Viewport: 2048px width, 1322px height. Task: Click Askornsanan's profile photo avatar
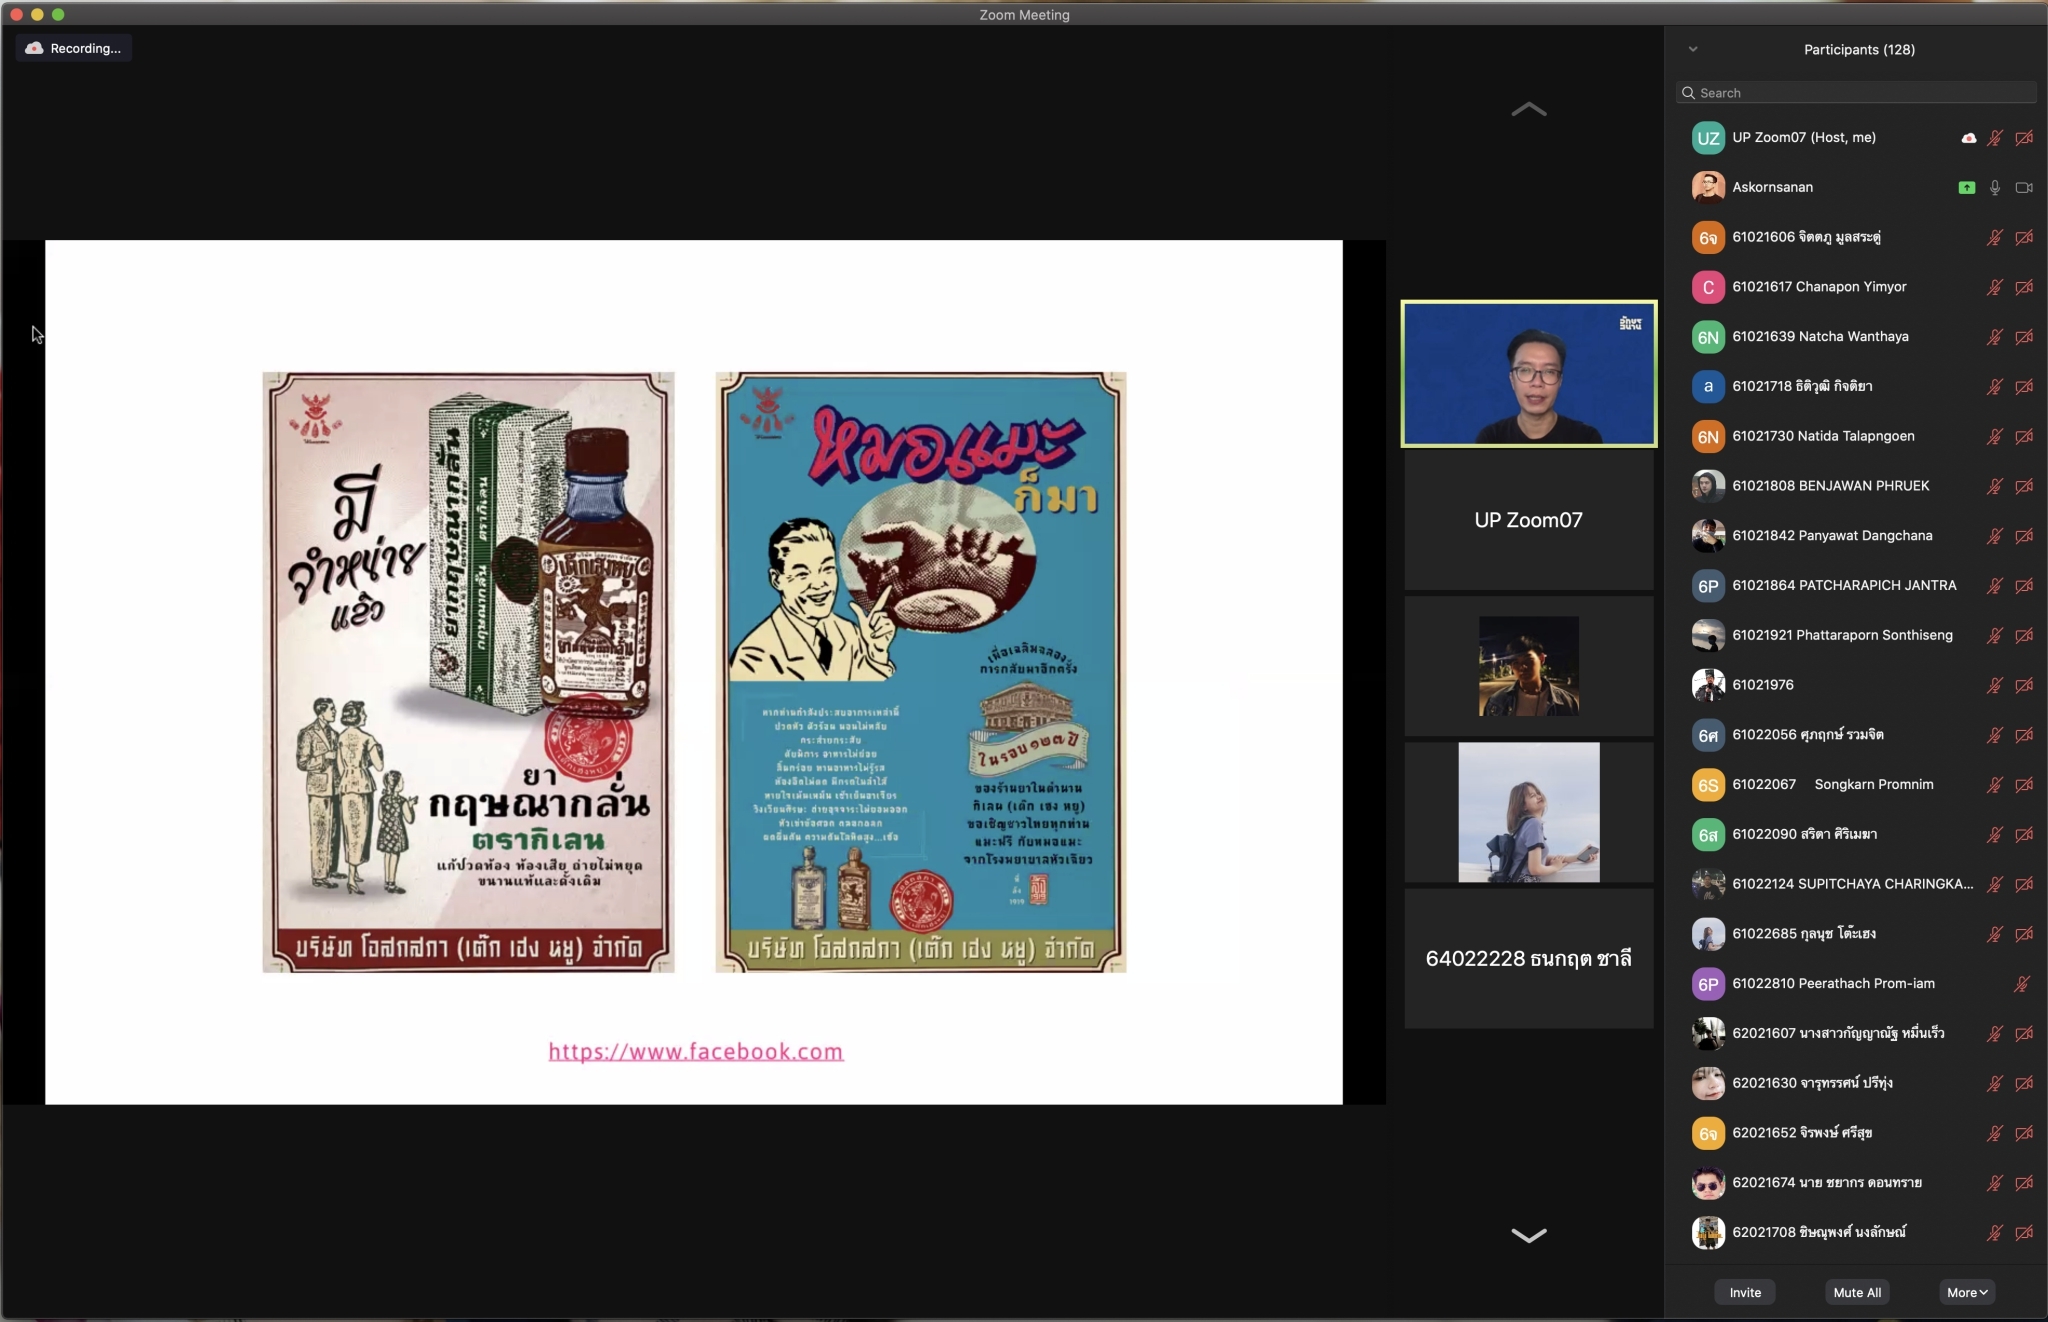click(x=1708, y=187)
